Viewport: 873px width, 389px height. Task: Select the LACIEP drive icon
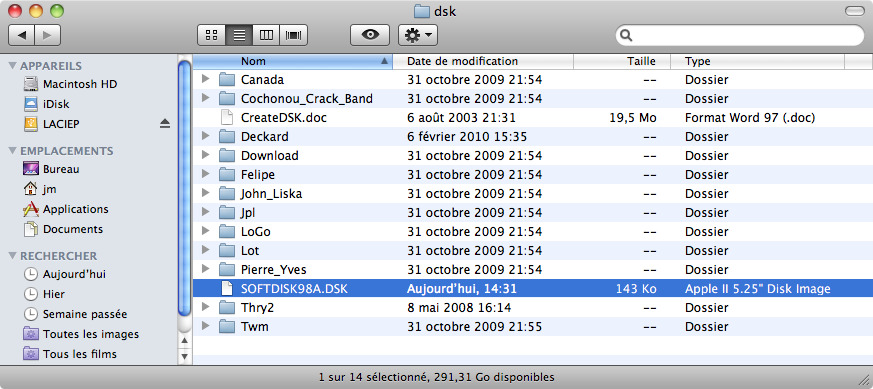[32, 124]
